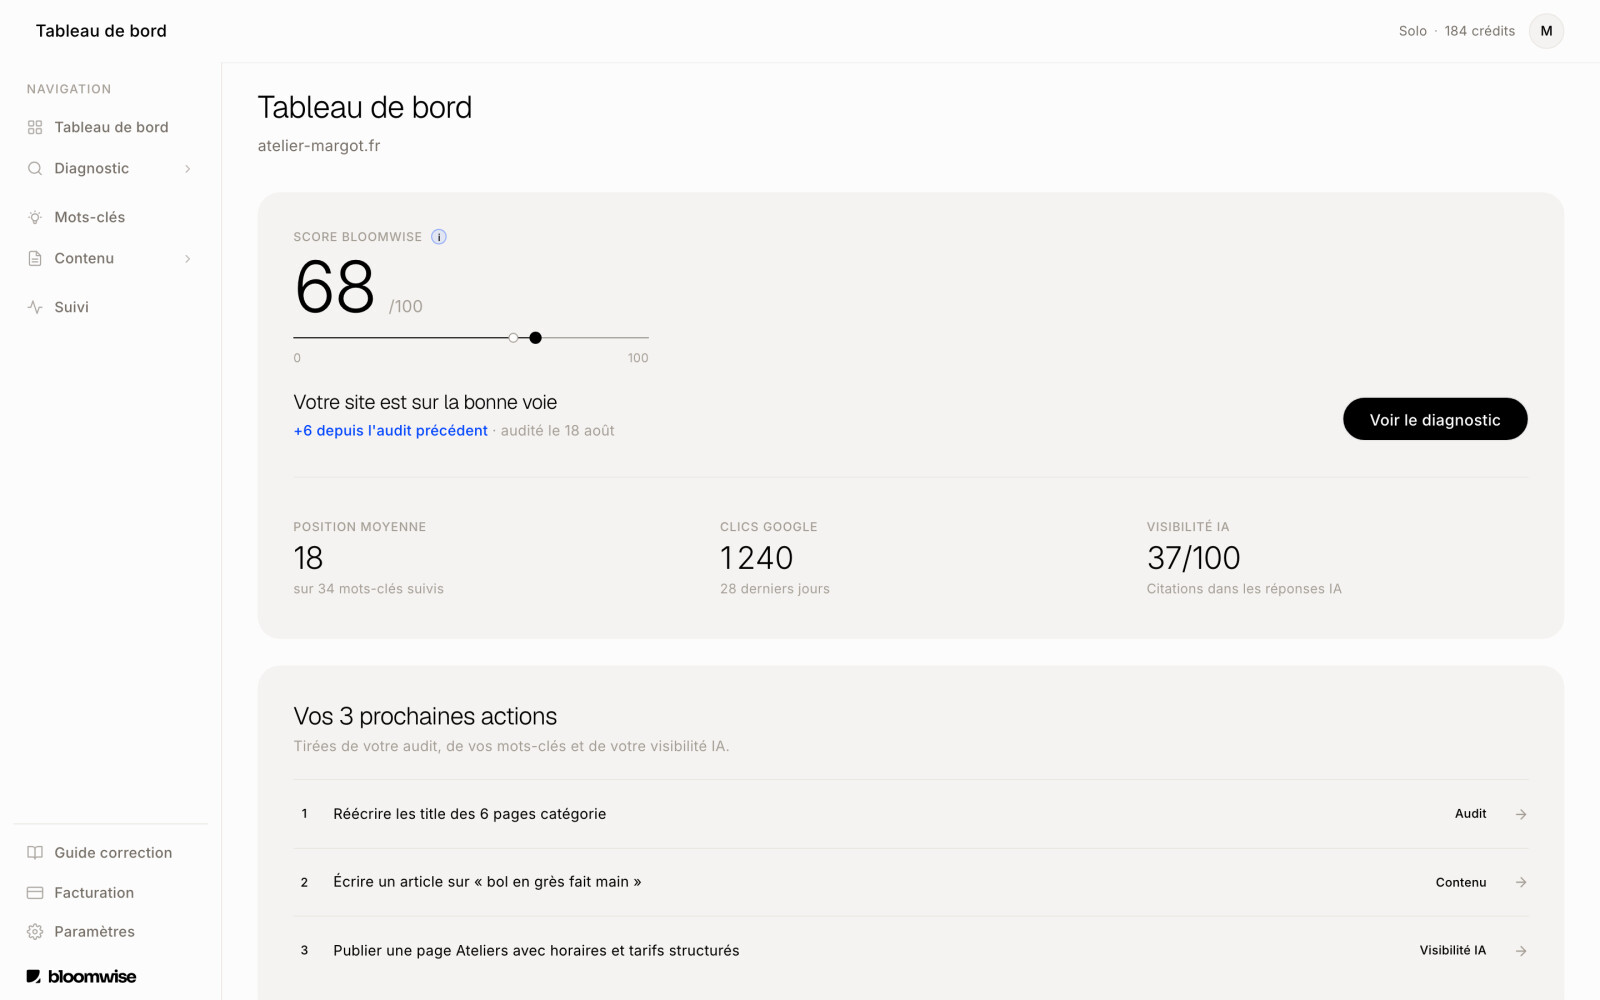Click the Solo plan label
The image size is (1600, 1000).
(1413, 31)
